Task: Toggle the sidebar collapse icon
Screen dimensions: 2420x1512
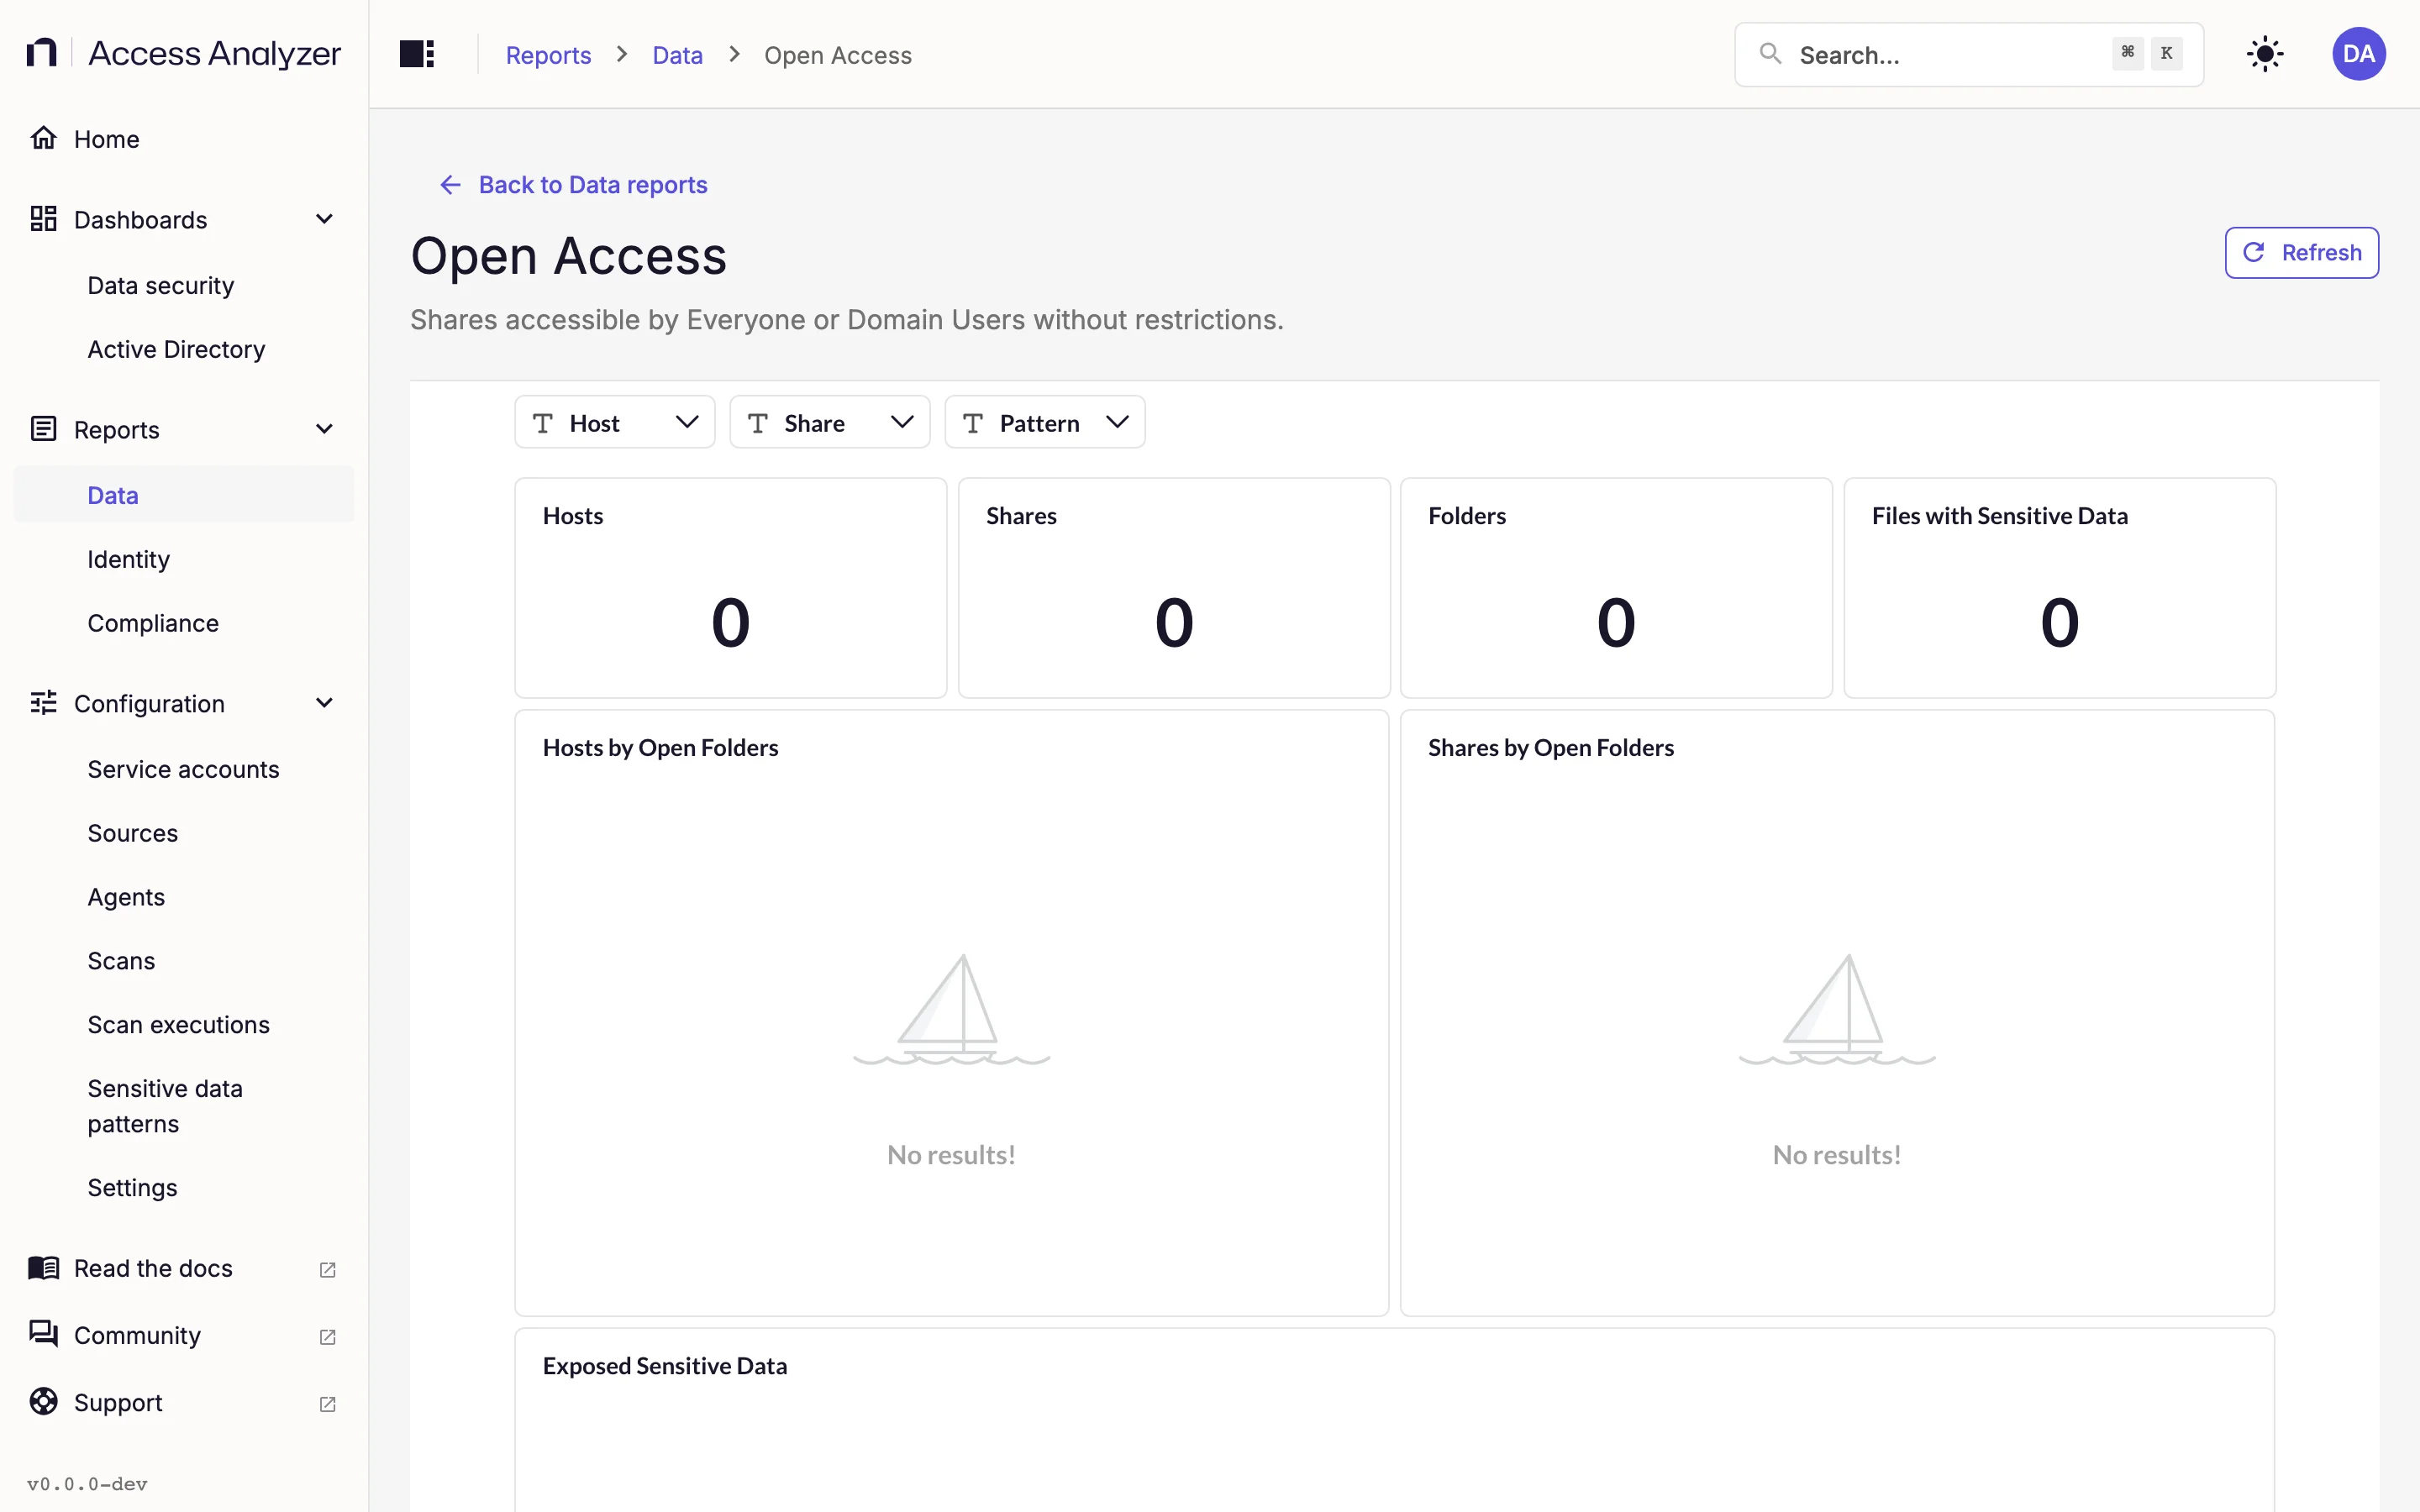Action: coord(417,54)
